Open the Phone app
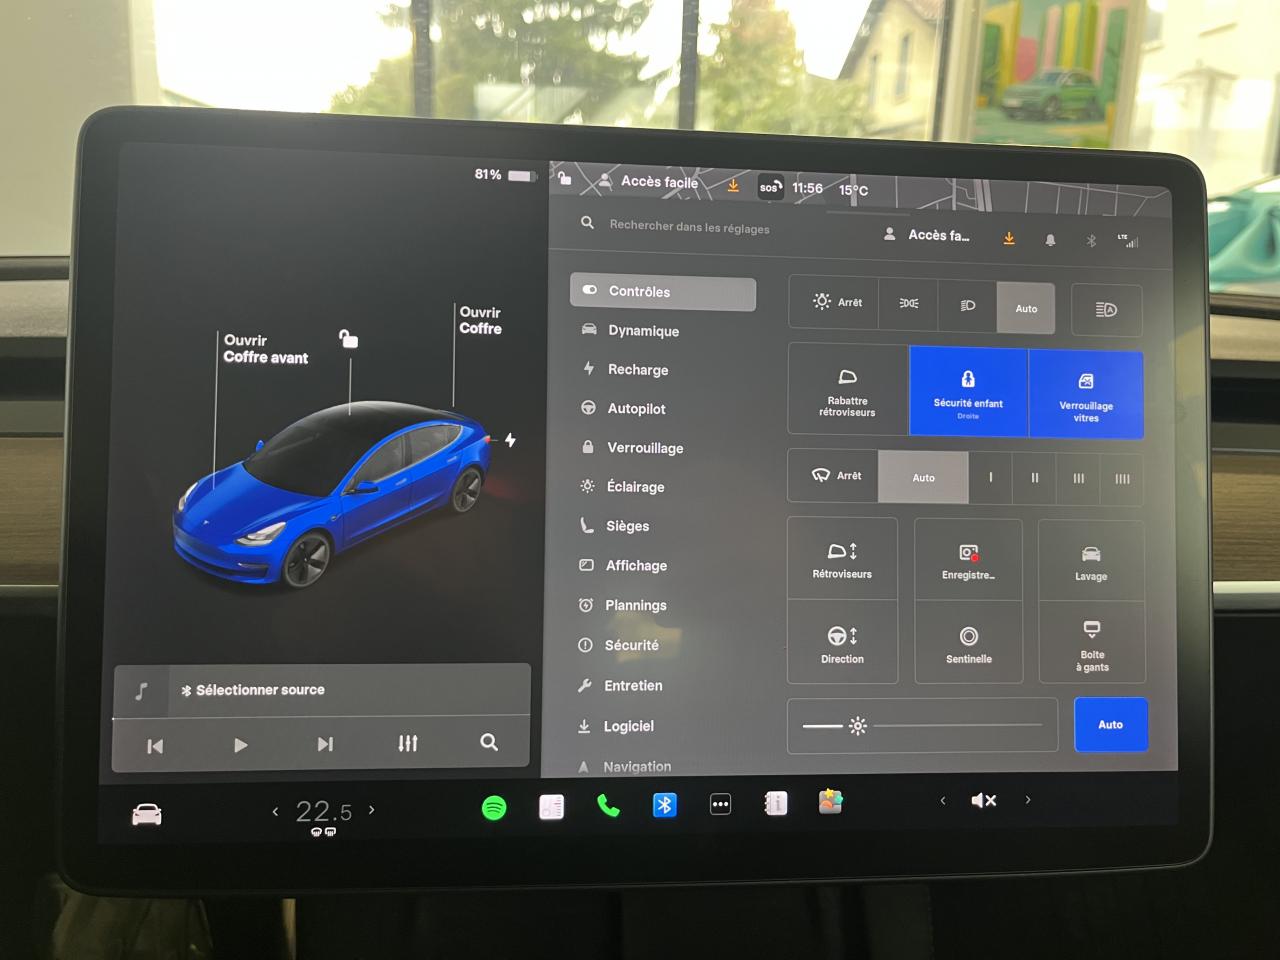The height and width of the screenshot is (960, 1280). point(608,805)
